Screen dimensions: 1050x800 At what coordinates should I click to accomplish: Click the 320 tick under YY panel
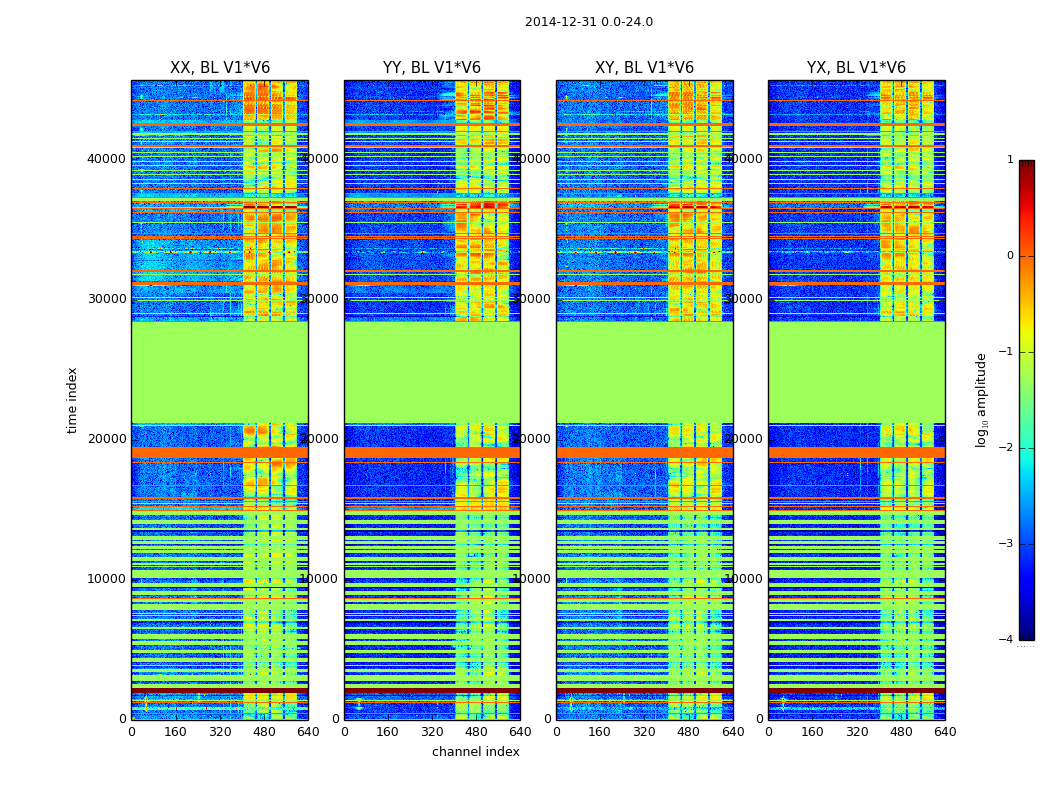tap(432, 732)
